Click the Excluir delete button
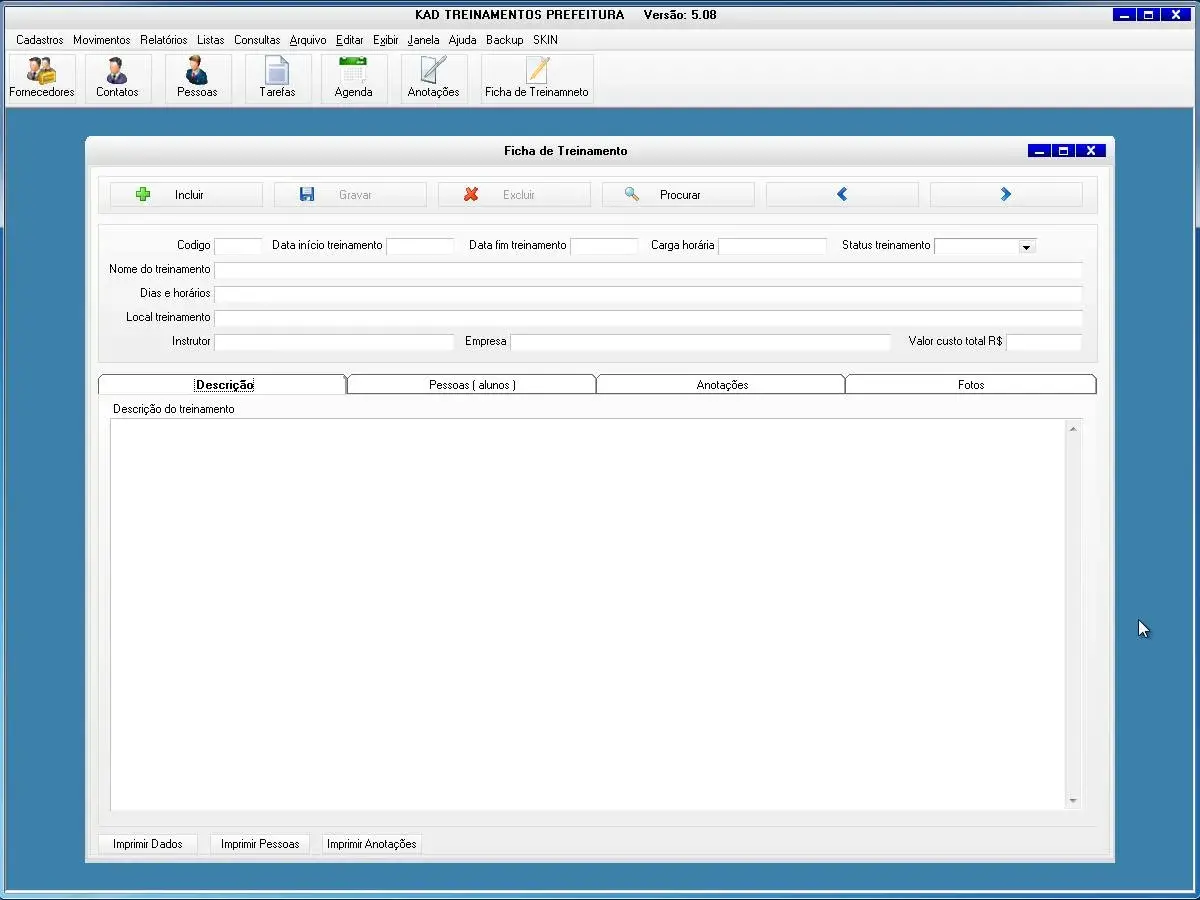The width and height of the screenshot is (1200, 900). point(514,195)
